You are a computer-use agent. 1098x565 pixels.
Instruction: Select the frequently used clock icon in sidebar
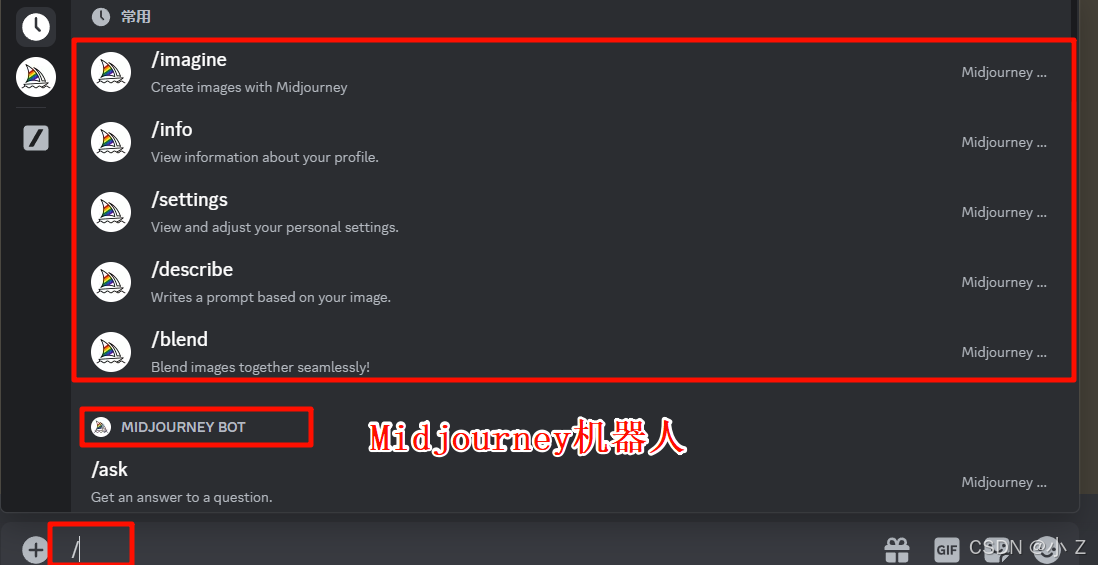pyautogui.click(x=36, y=27)
